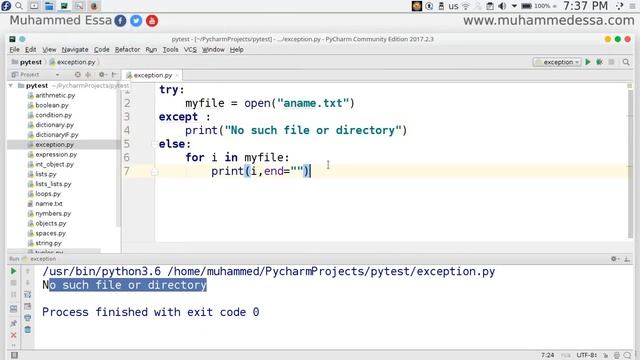Click the UTF-8 encoding in status bar
Screen dimensions: 640x360
tap(587, 355)
